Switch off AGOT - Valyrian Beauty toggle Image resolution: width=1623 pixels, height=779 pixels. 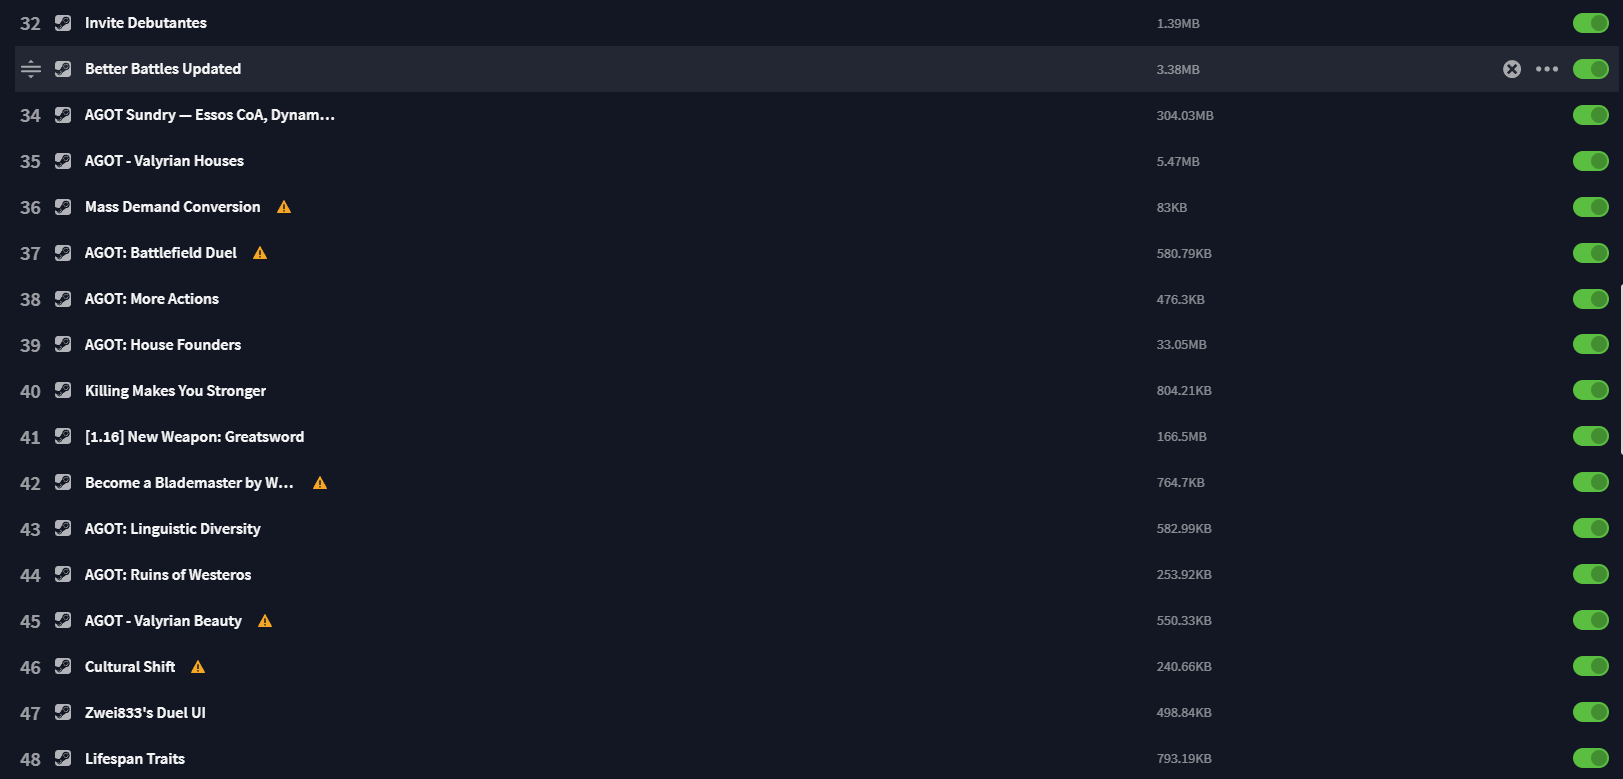pyautogui.click(x=1590, y=620)
